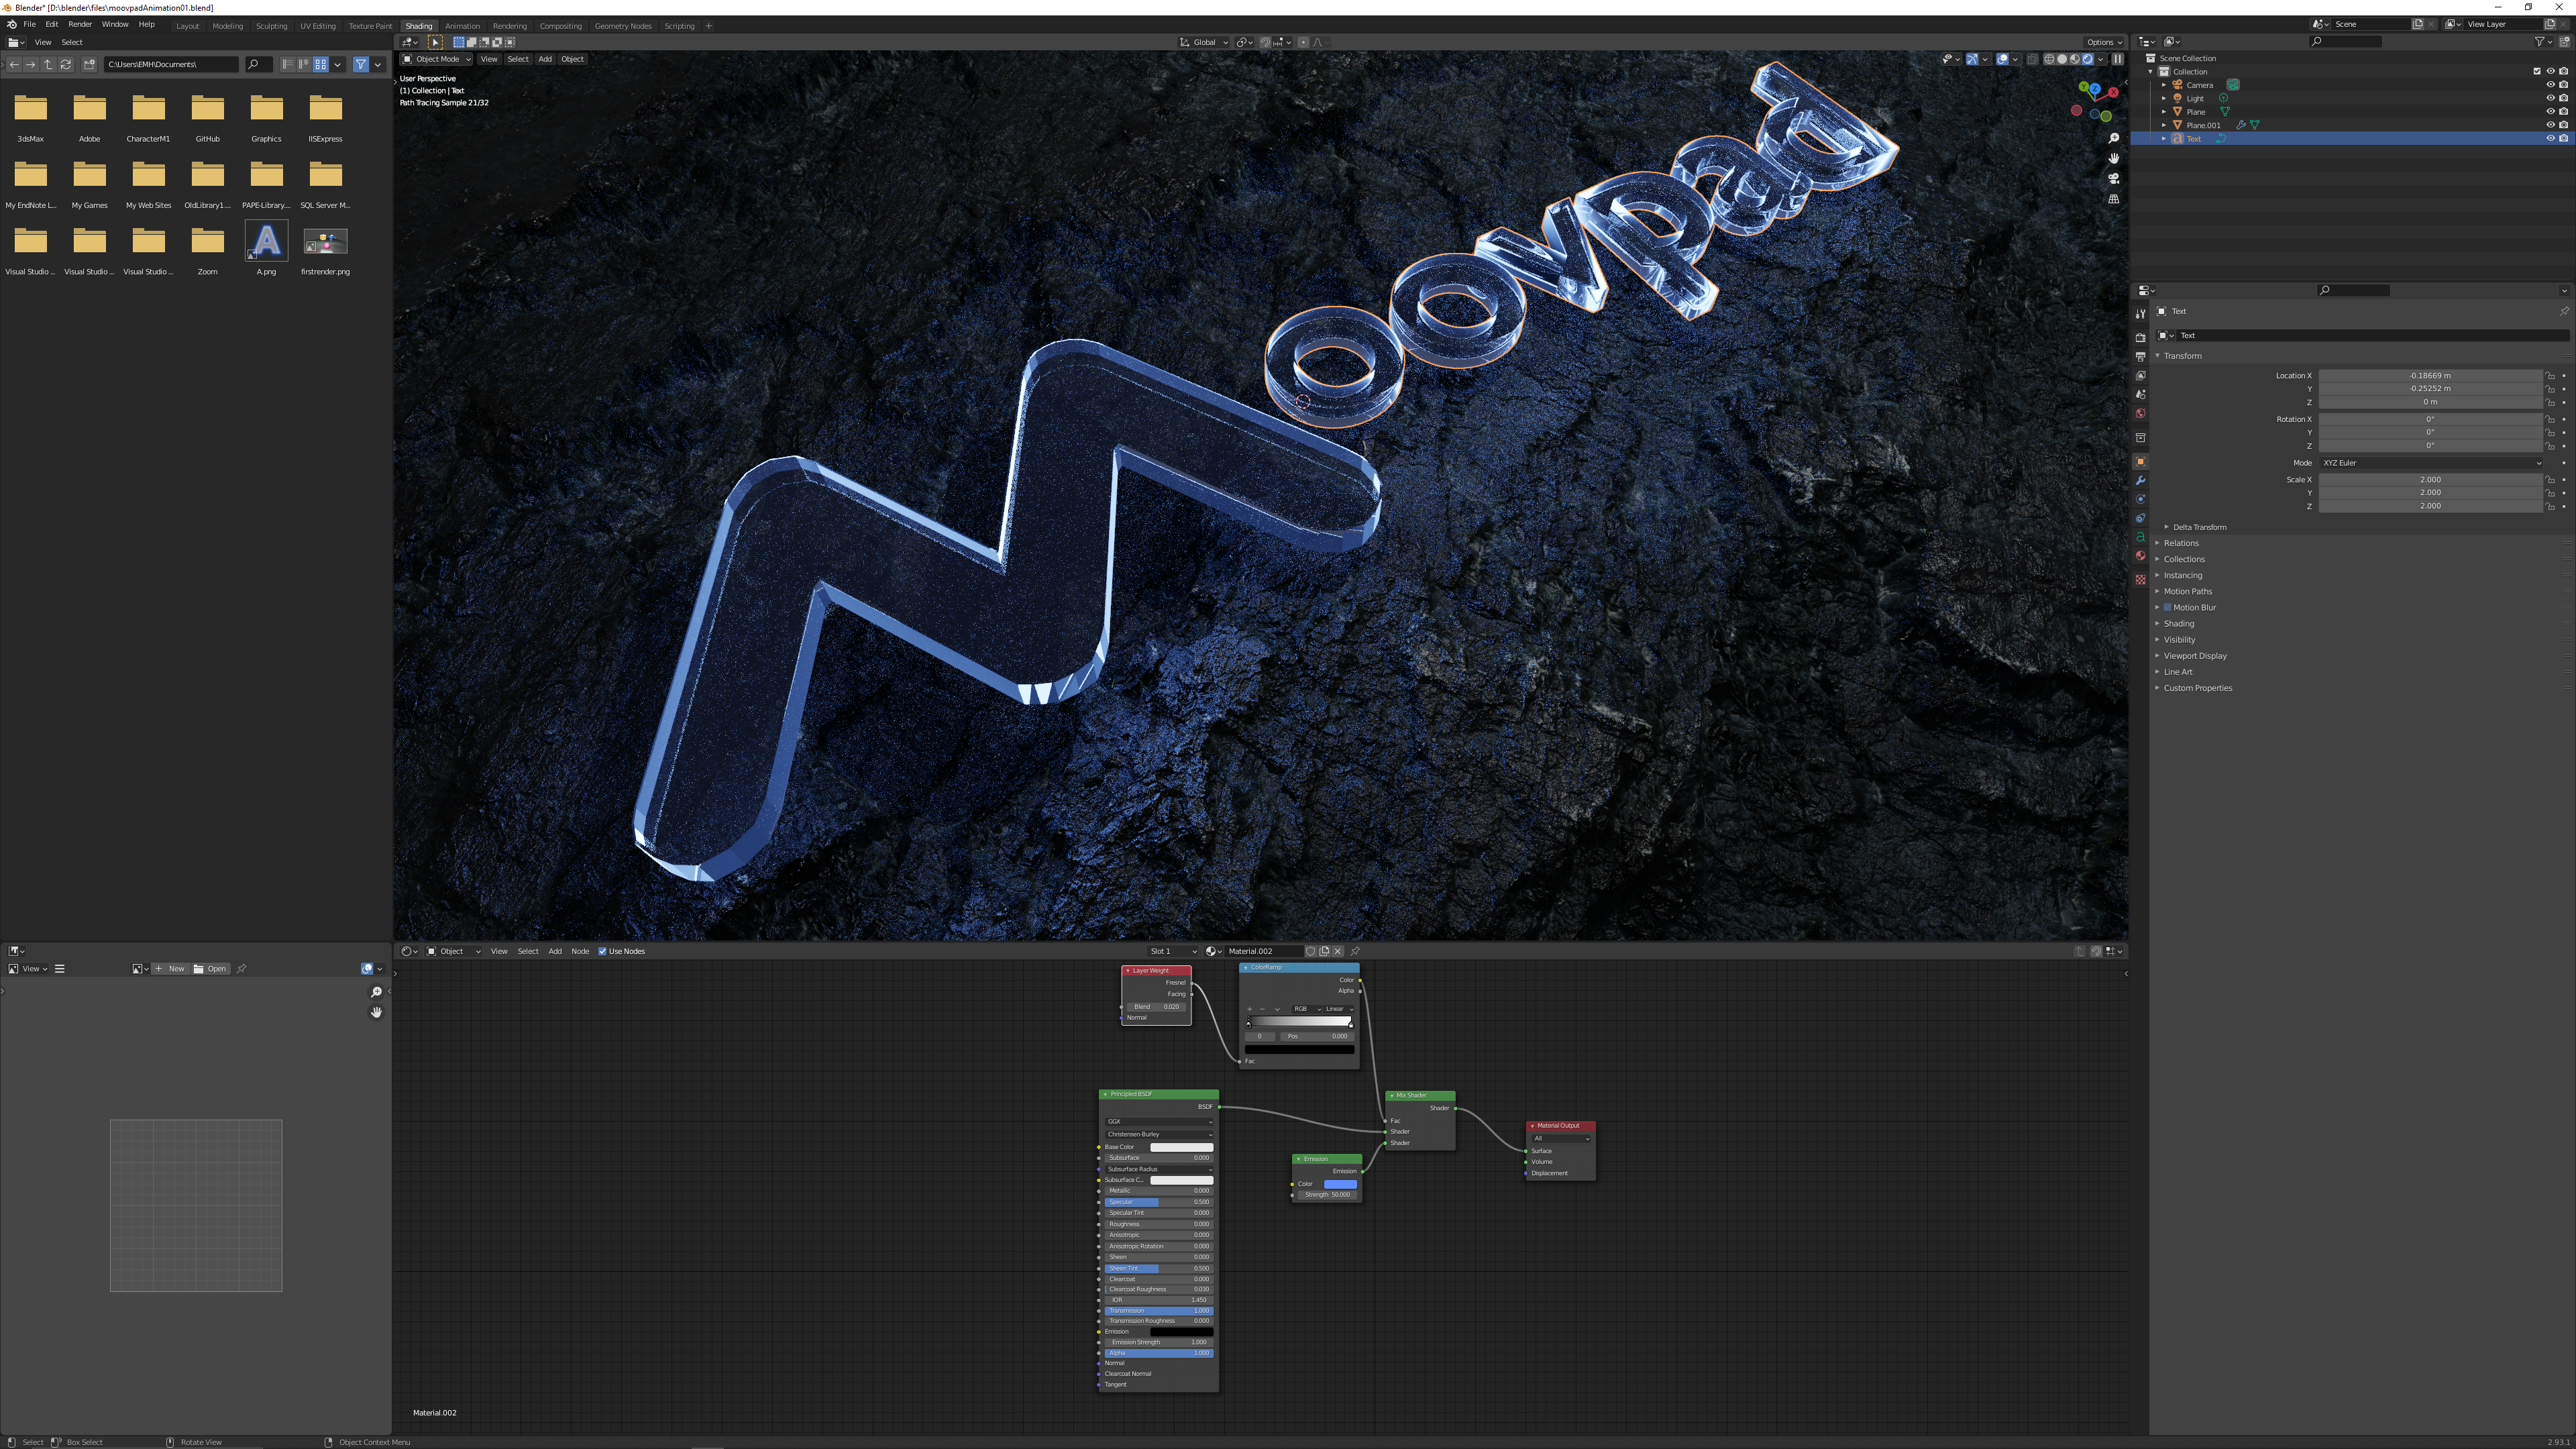Hide the Plane.001 object in viewport
Viewport: 2576px width, 1449px height.
tap(2550, 125)
